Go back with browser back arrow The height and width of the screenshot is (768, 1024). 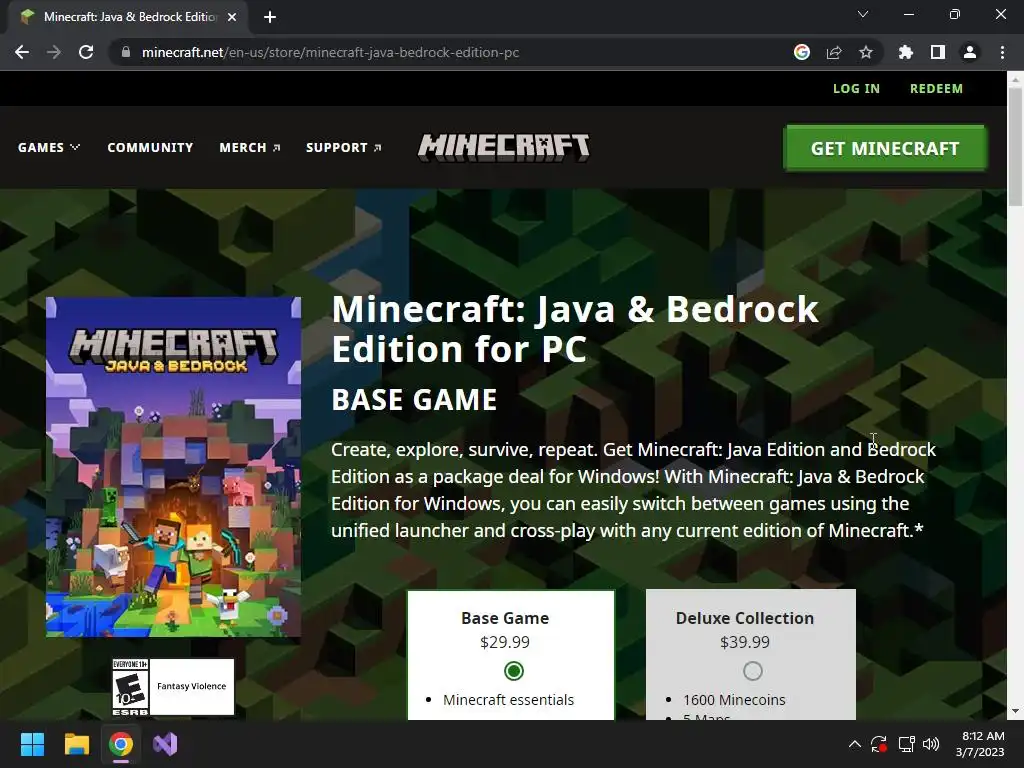[x=22, y=52]
